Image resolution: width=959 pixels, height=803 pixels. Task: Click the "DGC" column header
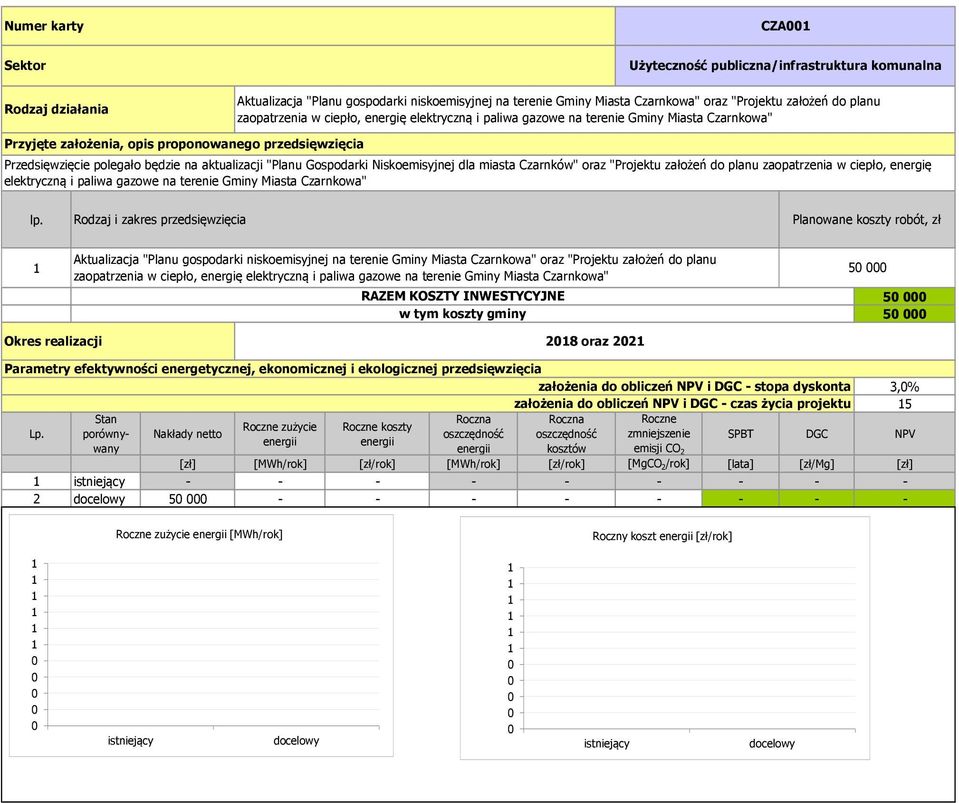(x=816, y=434)
